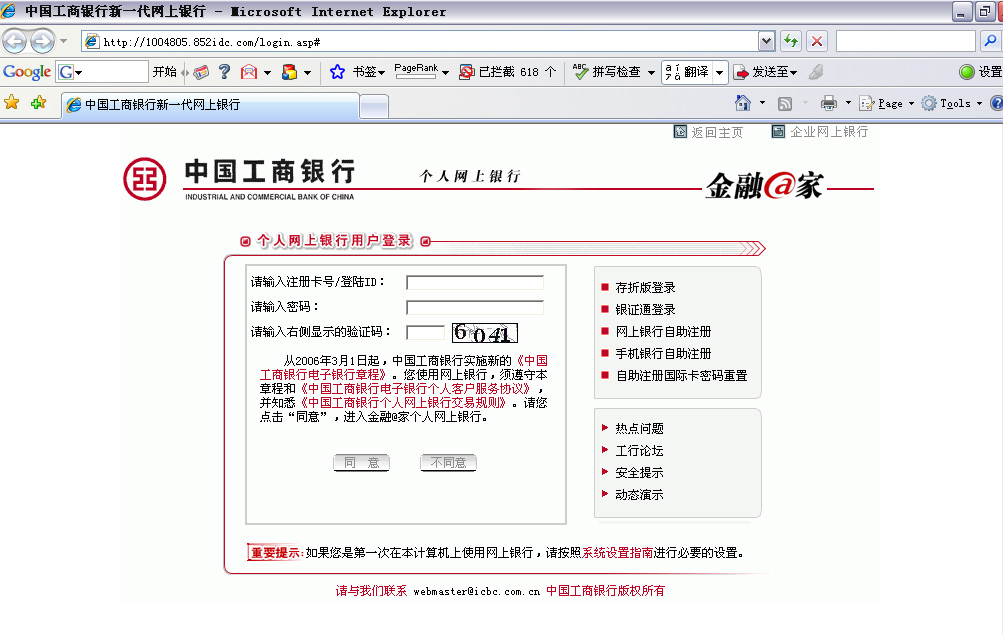Click the Print printer icon
Viewport: 1003px width, 635px height.
[829, 103]
